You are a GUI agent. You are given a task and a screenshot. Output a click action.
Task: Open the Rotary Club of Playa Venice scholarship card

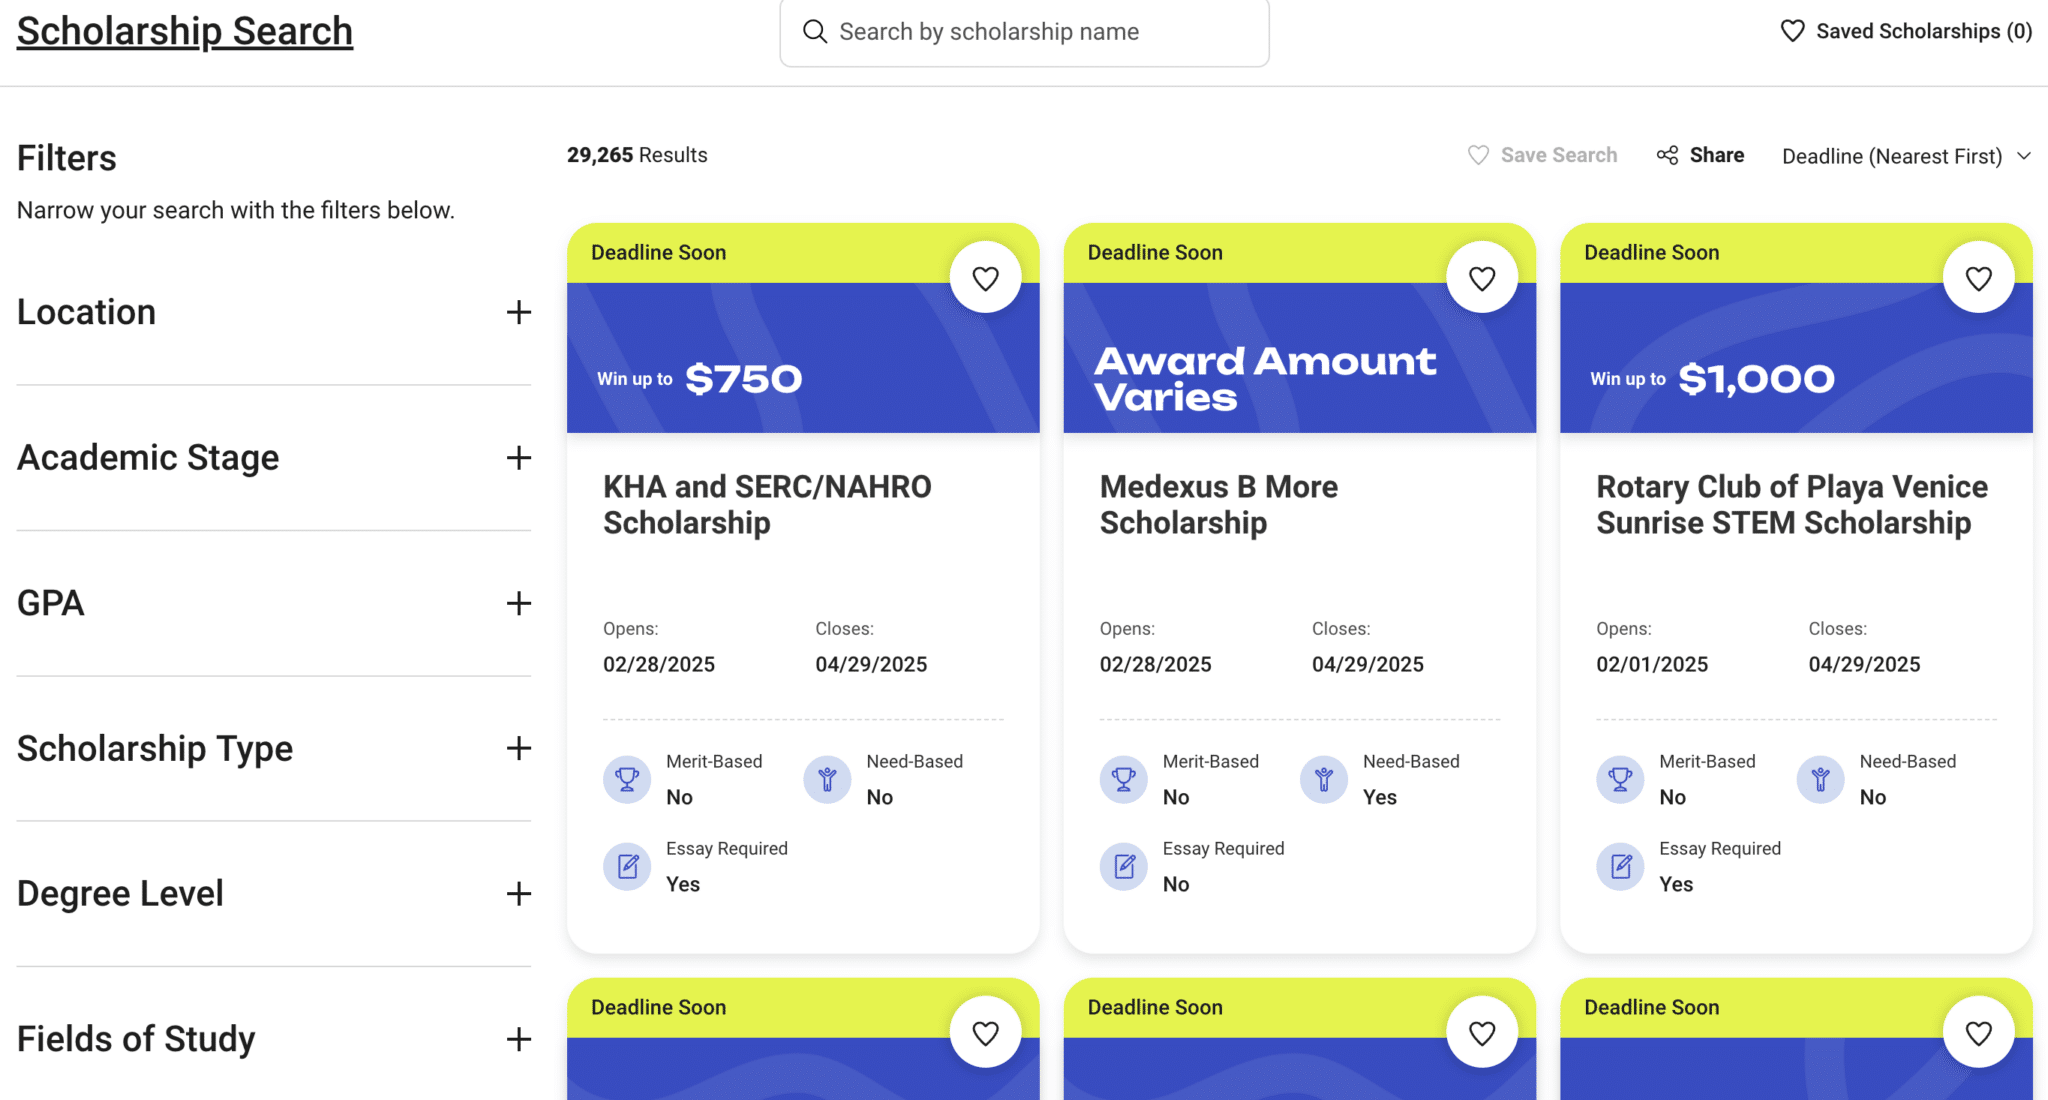coord(1791,504)
